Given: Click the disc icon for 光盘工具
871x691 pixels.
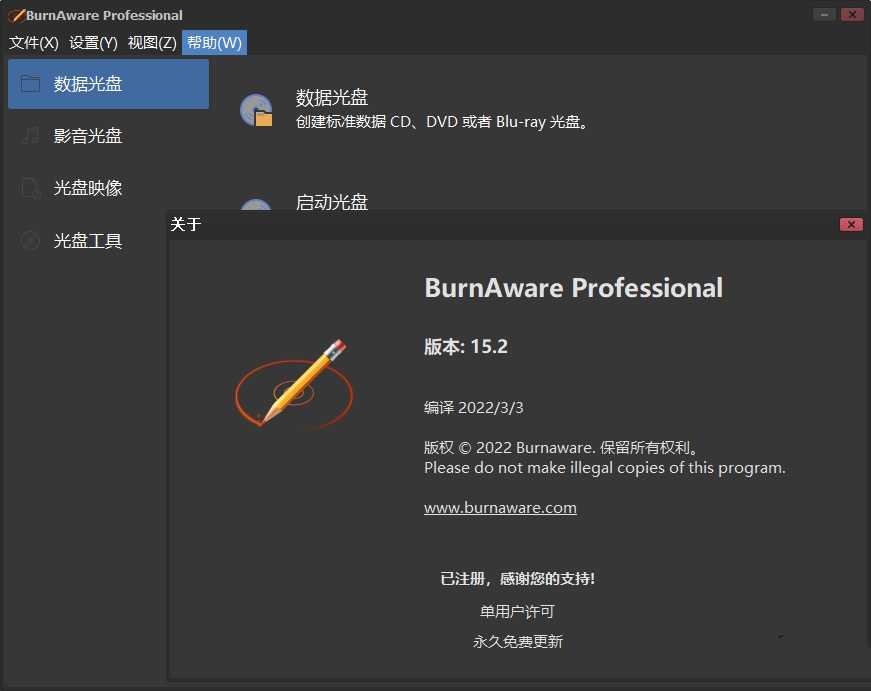Looking at the screenshot, I should (x=31, y=240).
